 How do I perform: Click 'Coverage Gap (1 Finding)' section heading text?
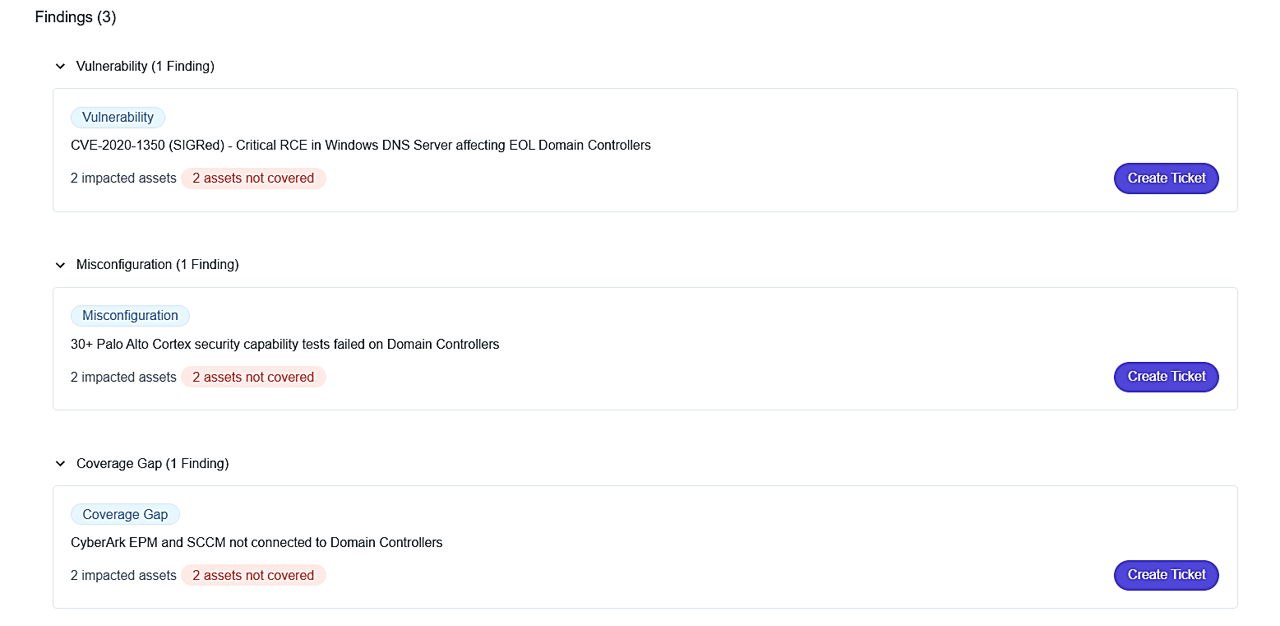[152, 464]
